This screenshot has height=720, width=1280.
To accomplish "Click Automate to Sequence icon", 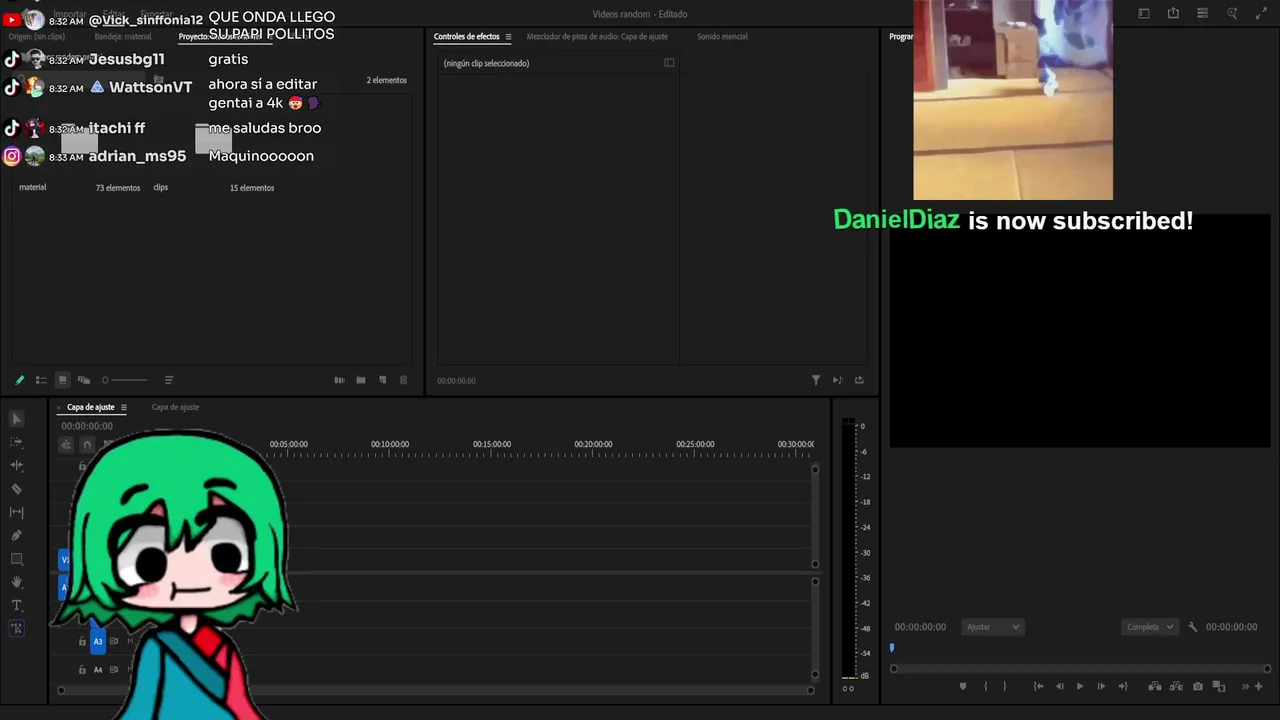I will [x=339, y=380].
